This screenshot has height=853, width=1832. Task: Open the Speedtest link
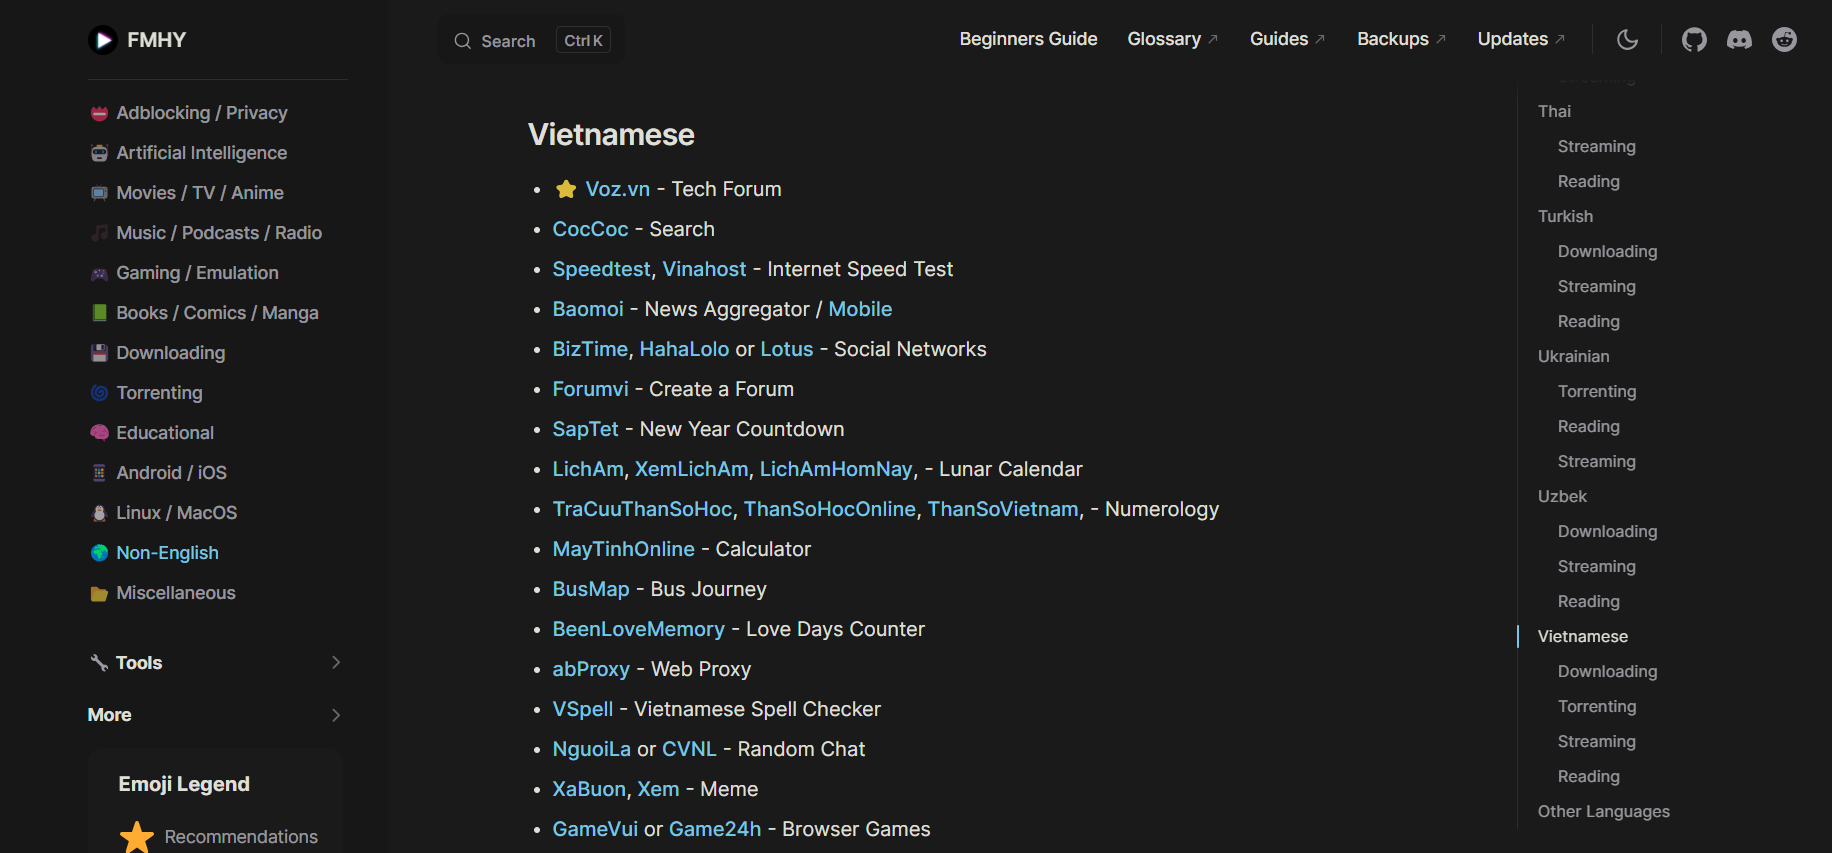pyautogui.click(x=601, y=269)
